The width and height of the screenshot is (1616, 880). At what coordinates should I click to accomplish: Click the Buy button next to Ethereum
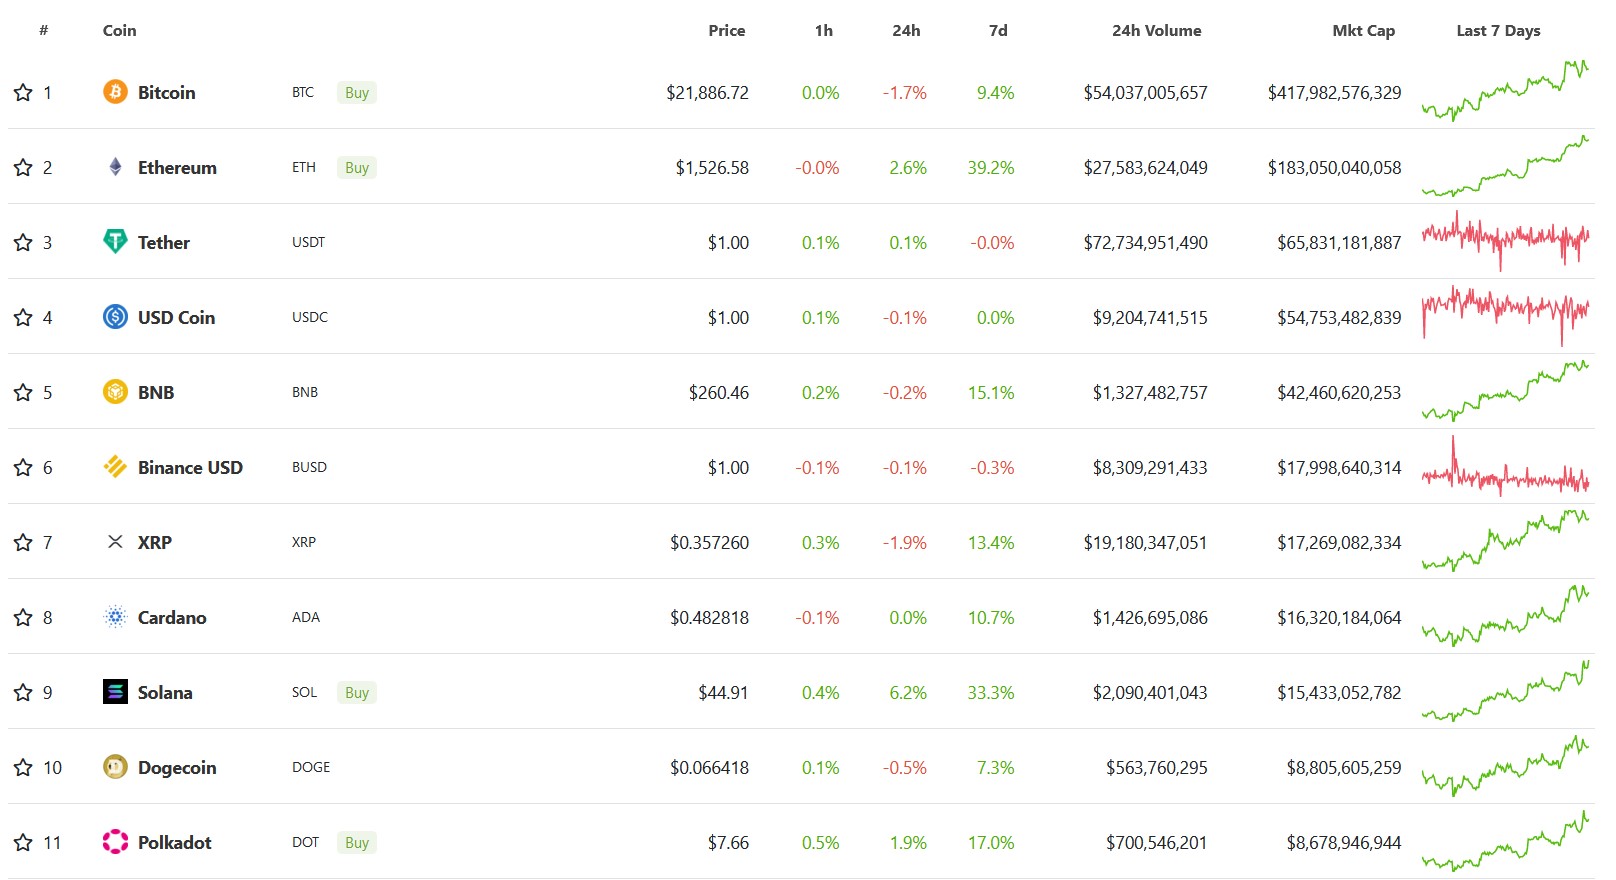pos(357,167)
